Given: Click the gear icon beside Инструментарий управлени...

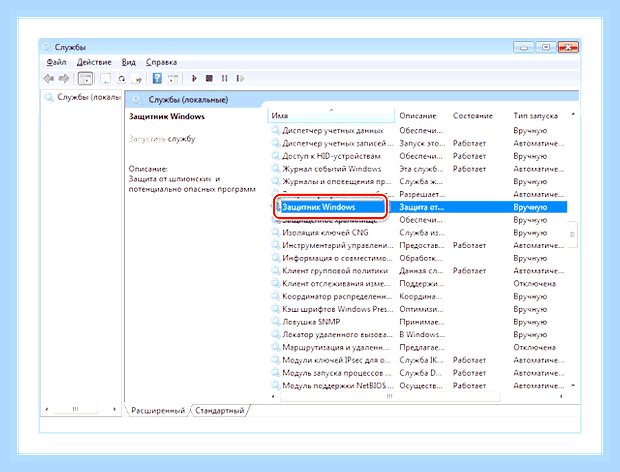Looking at the screenshot, I should pos(275,245).
